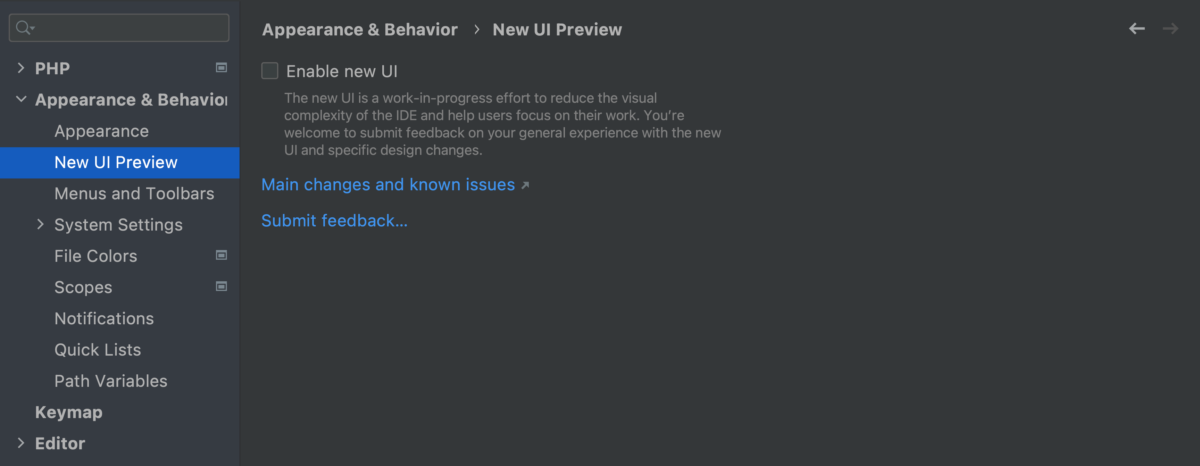
Task: Click the project-level icon beside Scopes
Action: click(222, 287)
